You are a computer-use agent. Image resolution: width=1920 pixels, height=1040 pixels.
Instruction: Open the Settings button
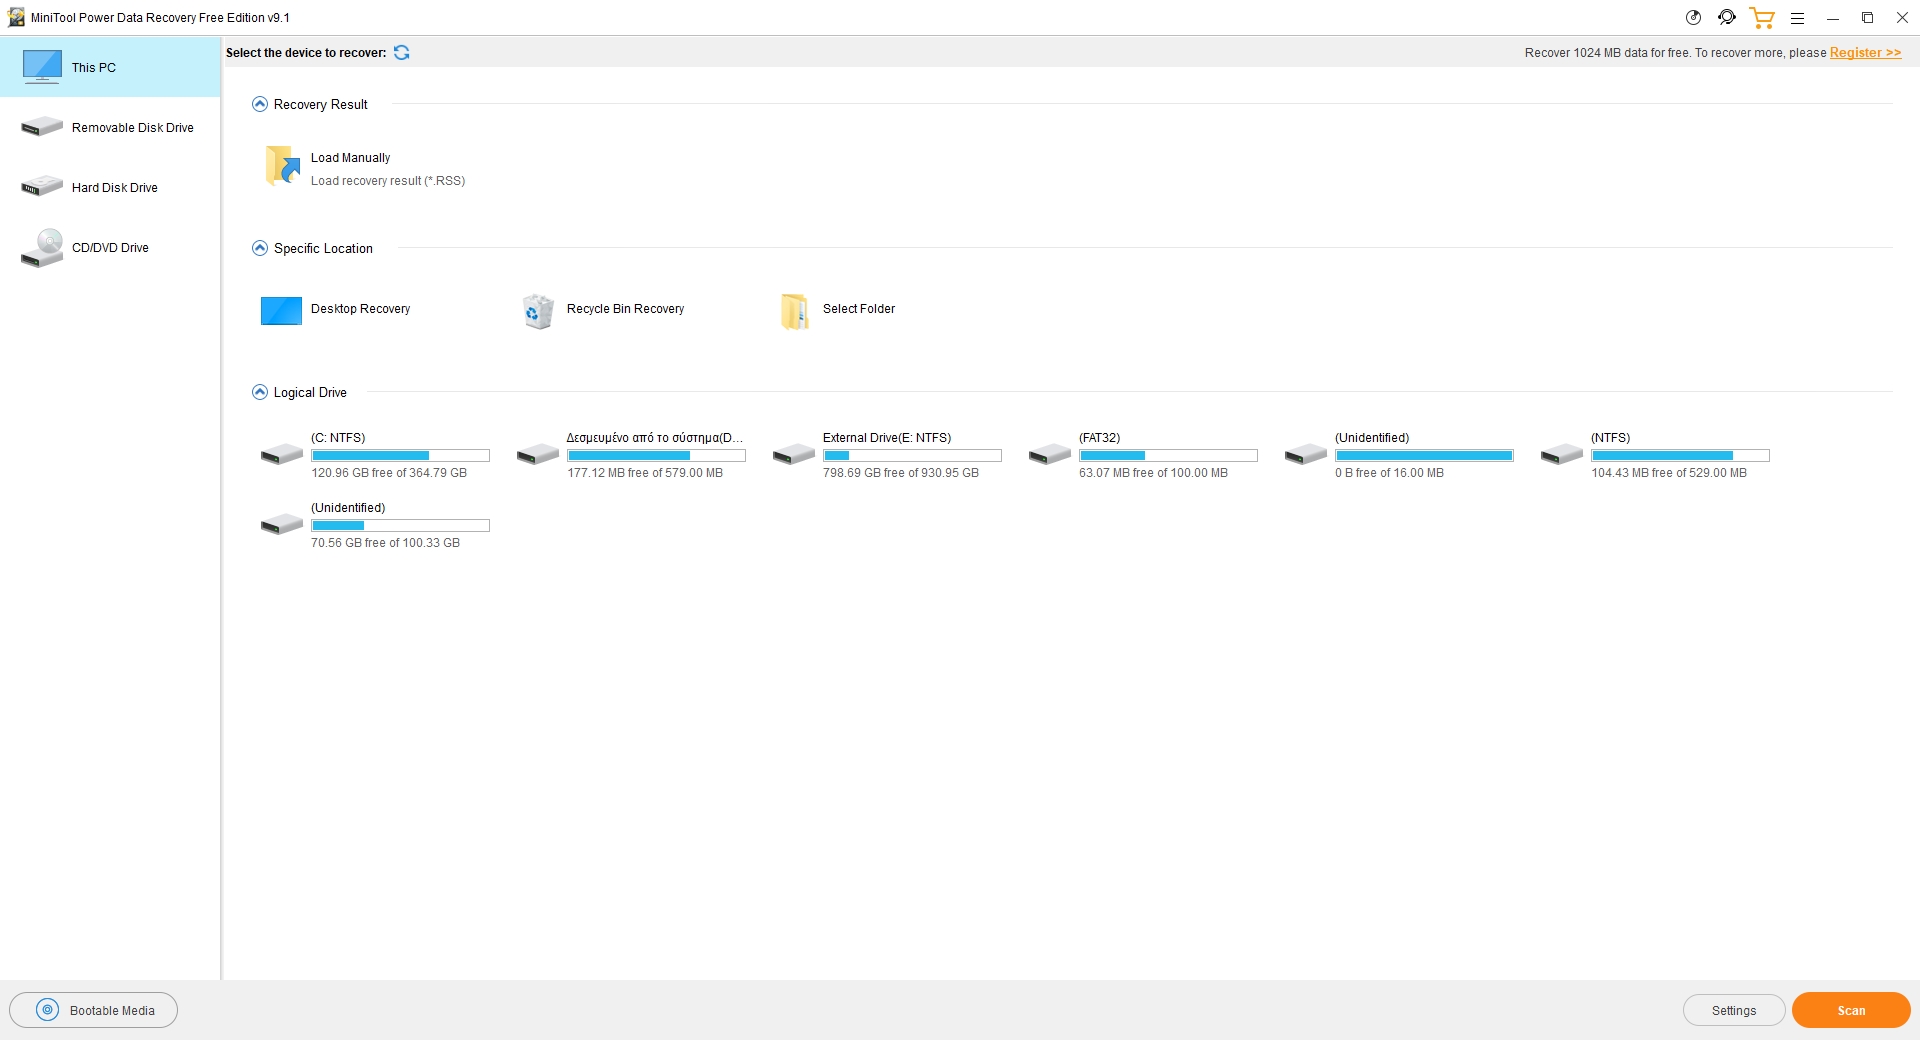1733,1010
